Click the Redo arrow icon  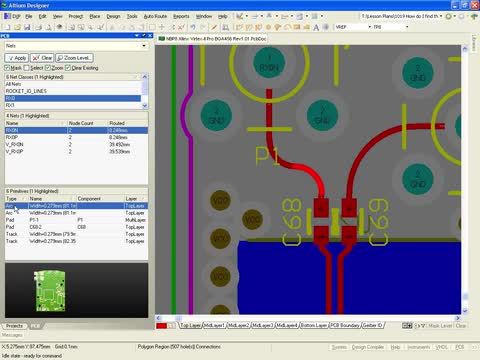tap(203, 27)
